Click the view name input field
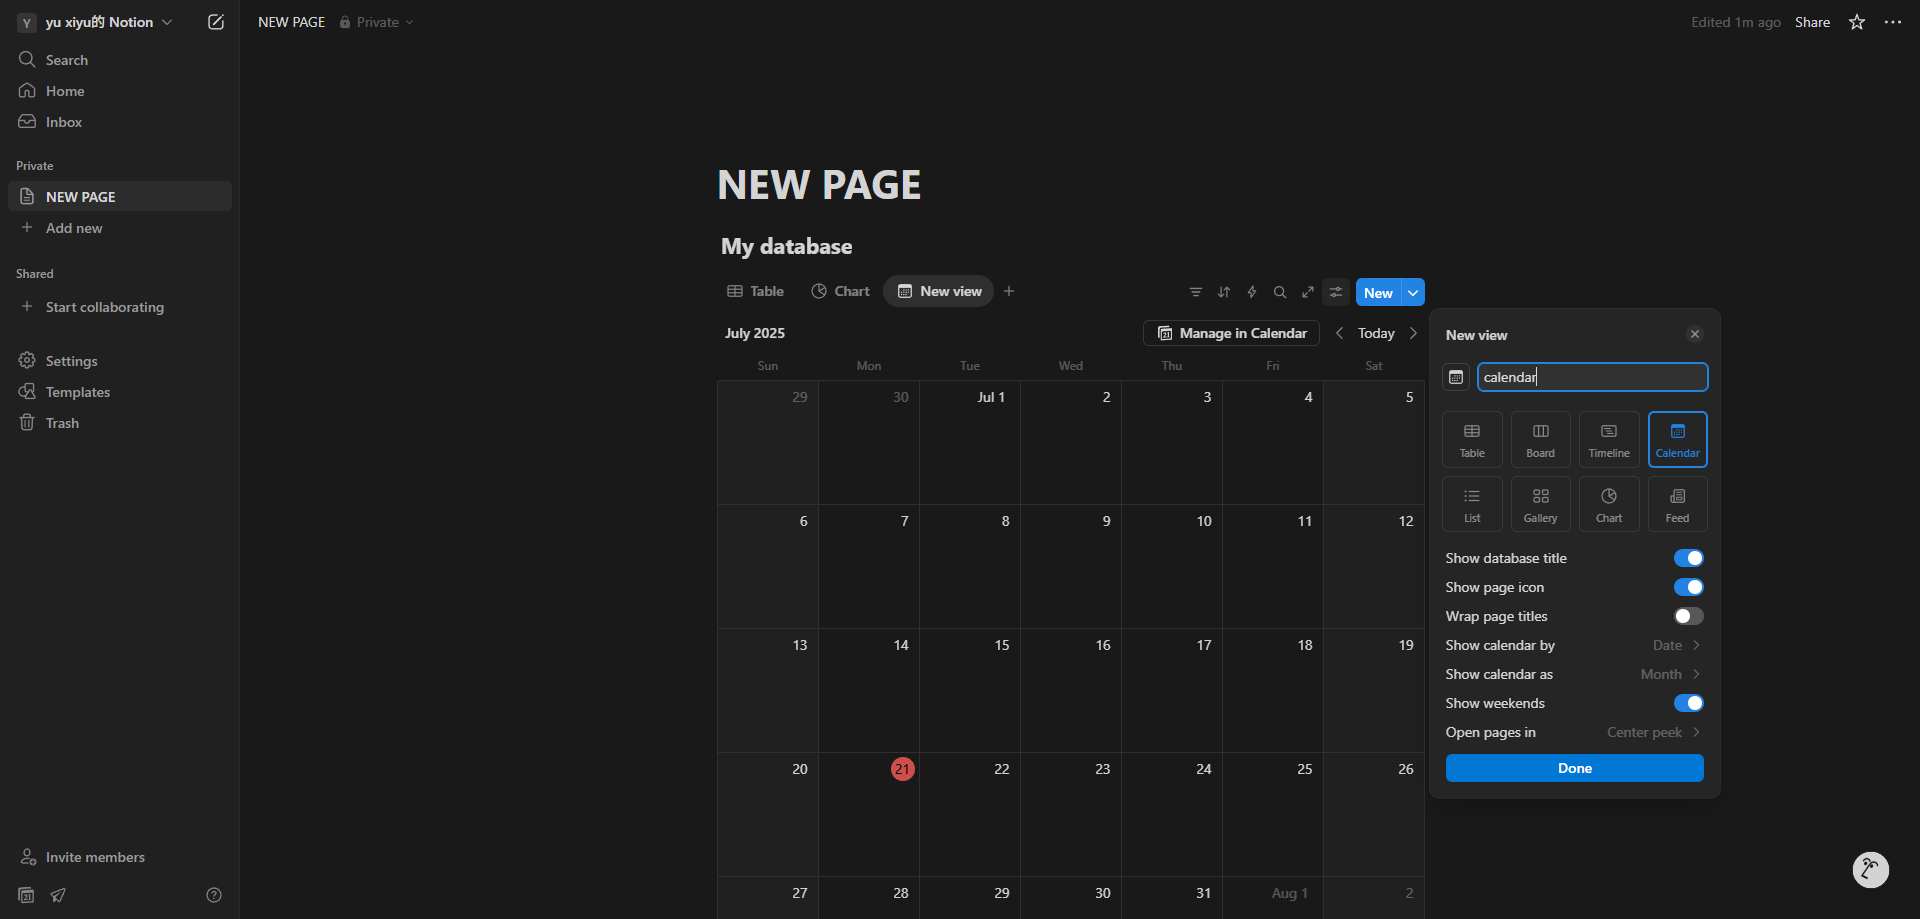Viewport: 1920px width, 919px height. (1592, 377)
